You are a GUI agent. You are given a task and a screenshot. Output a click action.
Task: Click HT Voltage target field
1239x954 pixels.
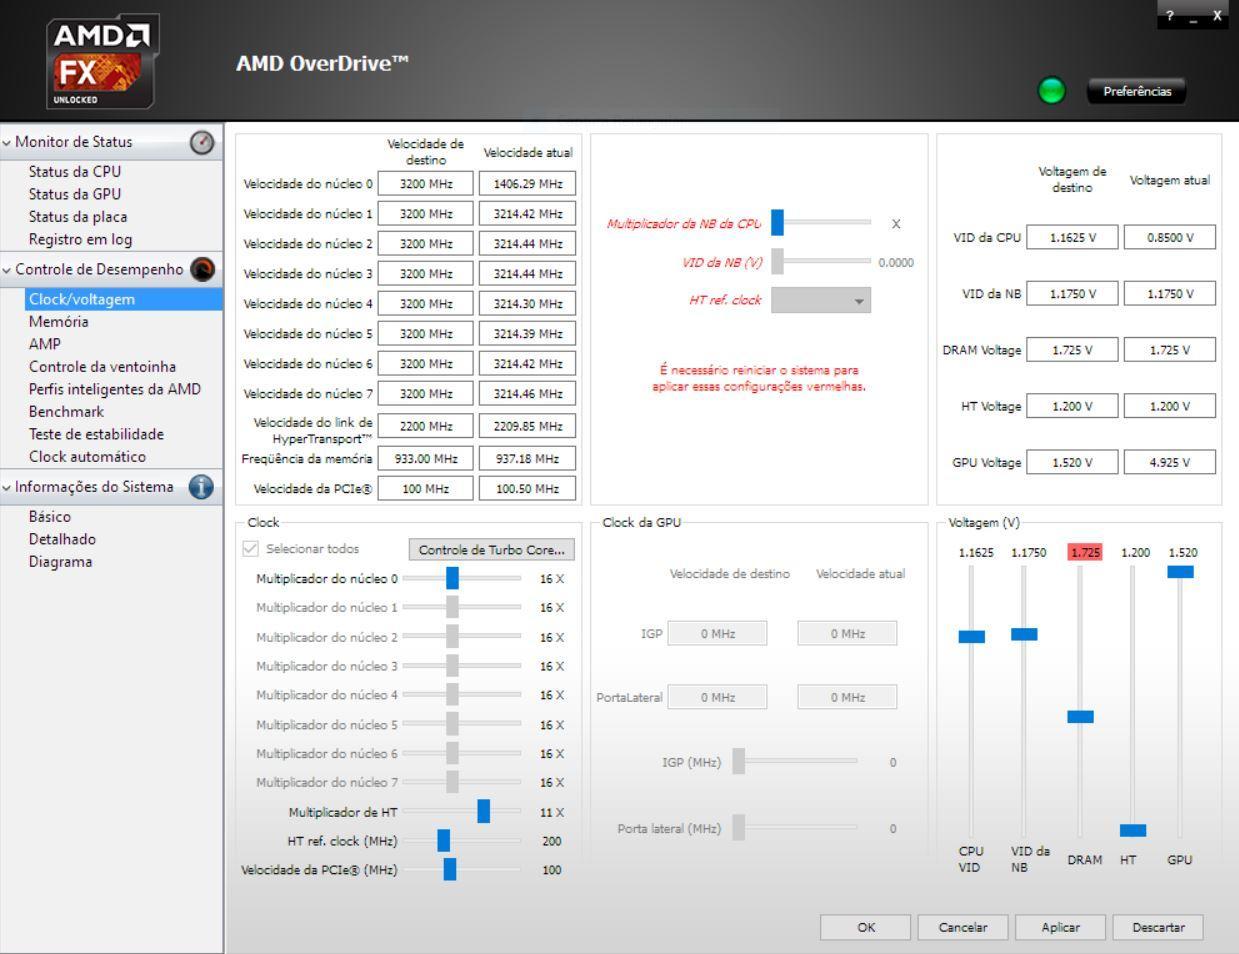(1072, 406)
